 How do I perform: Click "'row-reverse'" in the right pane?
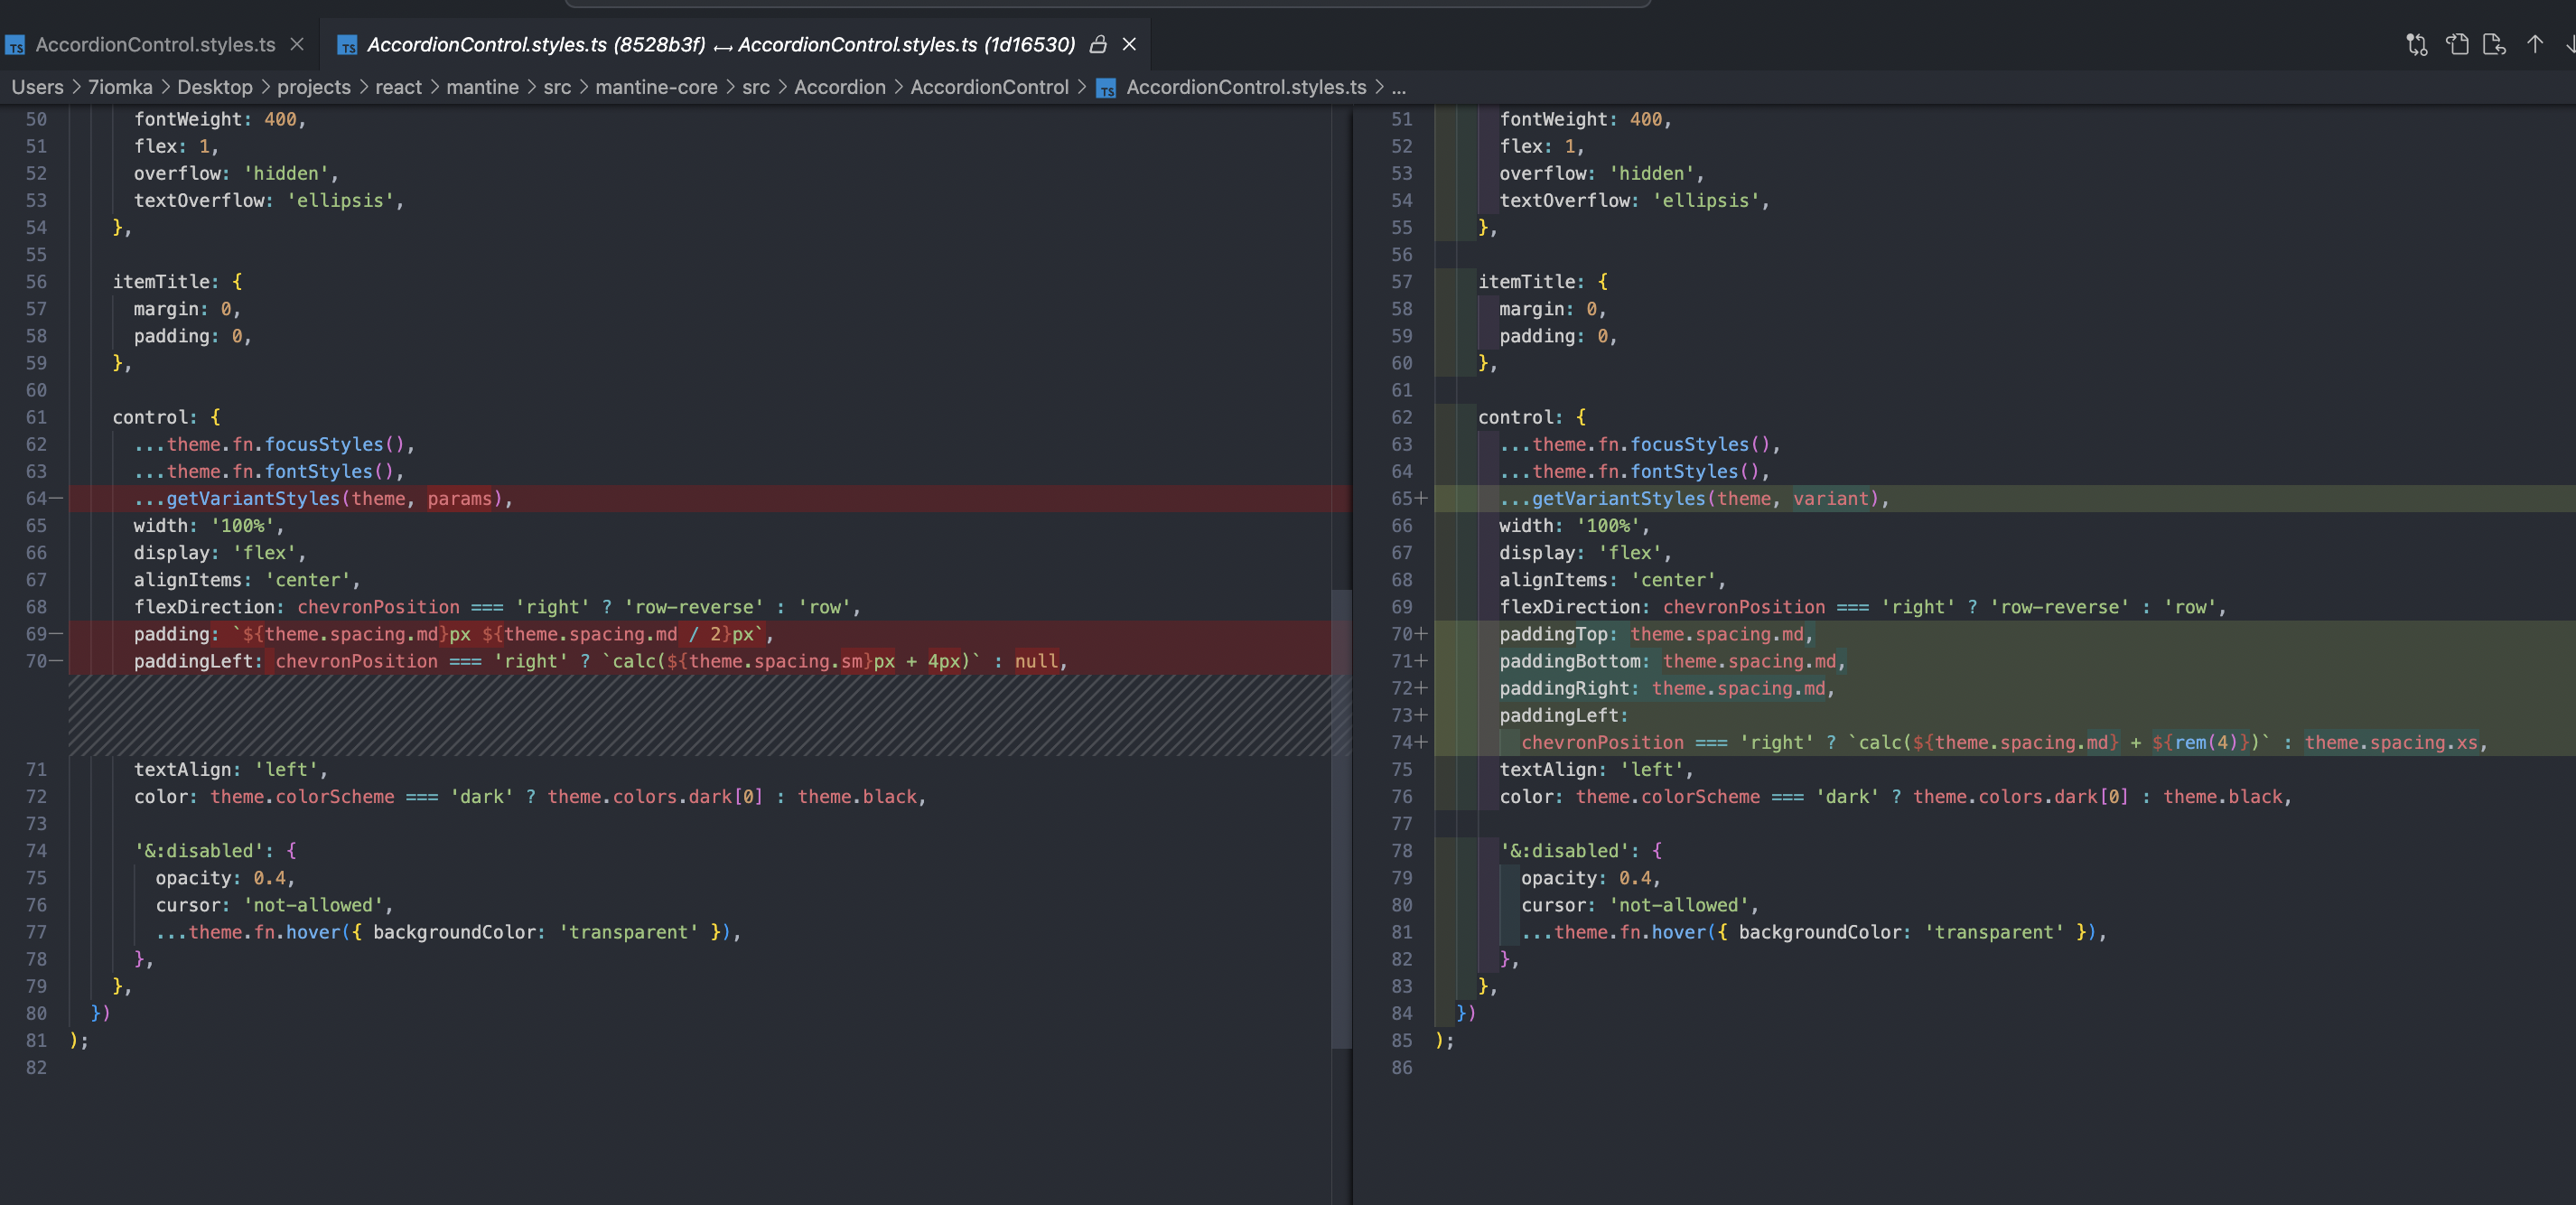[x=2060, y=607]
